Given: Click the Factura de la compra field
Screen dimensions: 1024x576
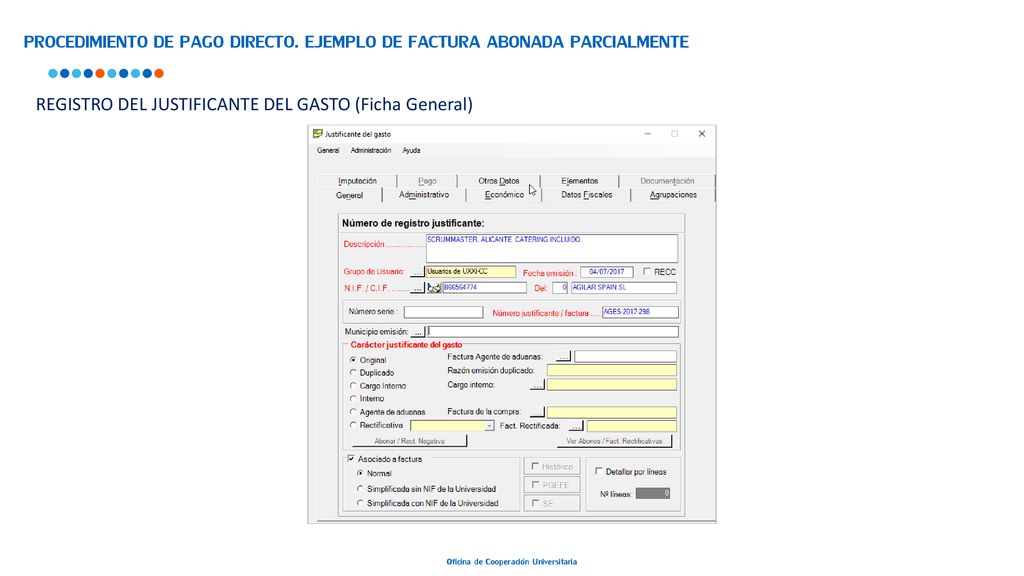Looking at the screenshot, I should pyautogui.click(x=612, y=412).
